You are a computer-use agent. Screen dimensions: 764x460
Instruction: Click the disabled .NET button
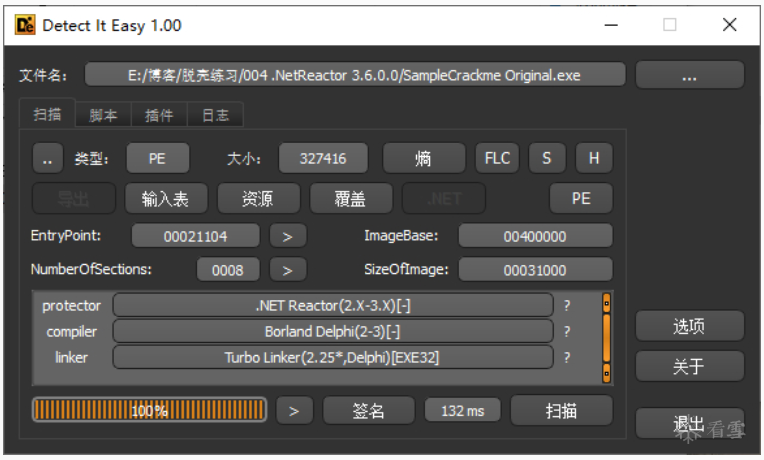coord(443,198)
